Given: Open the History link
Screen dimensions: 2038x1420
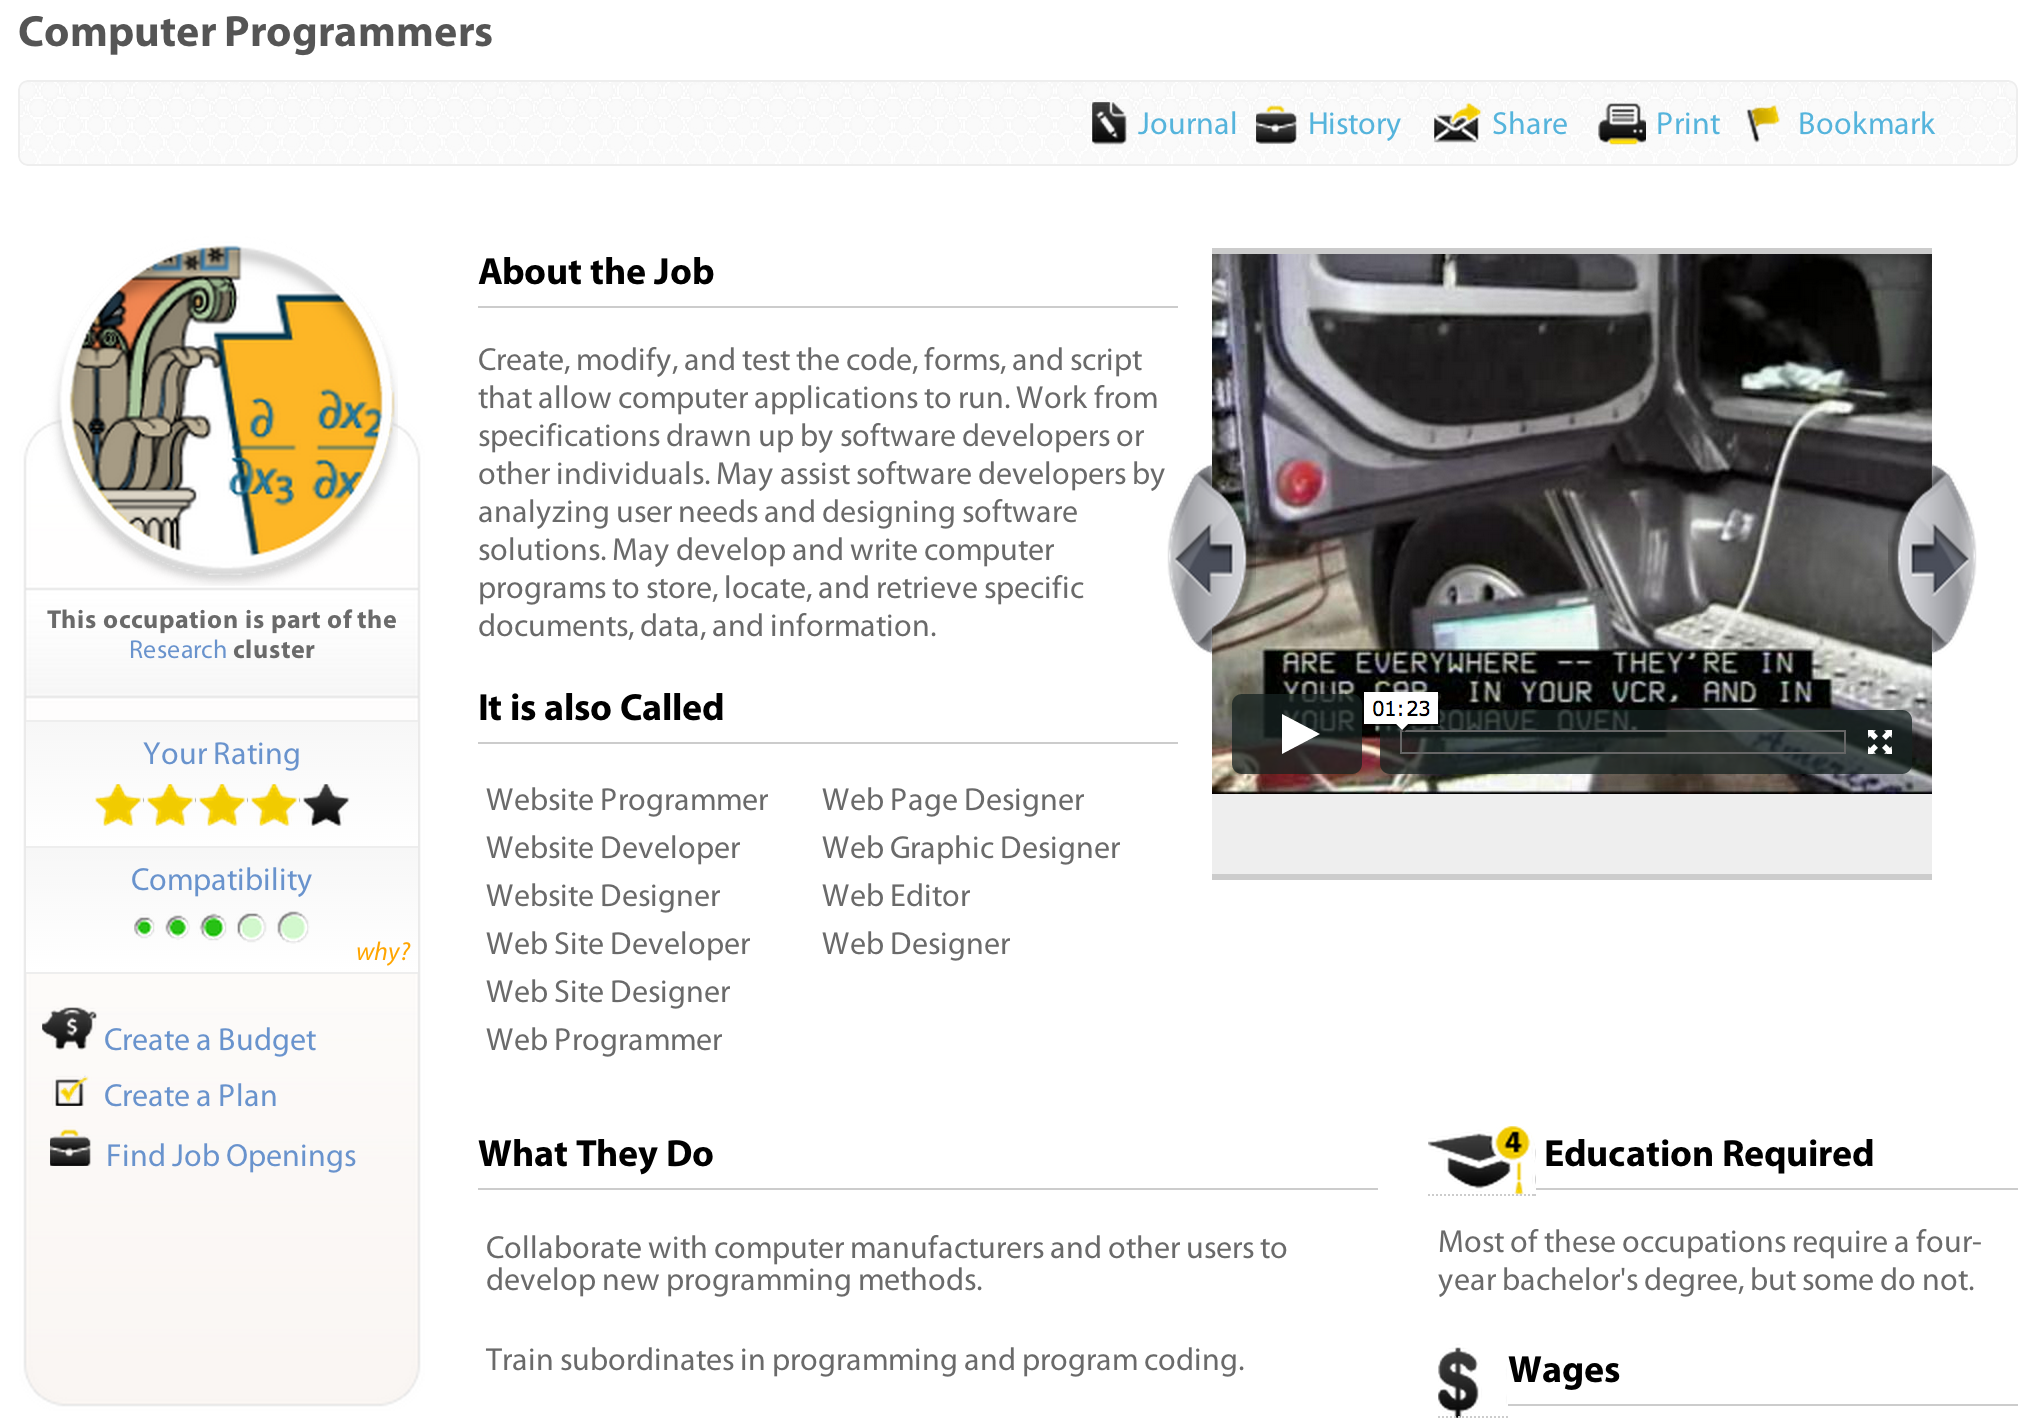Looking at the screenshot, I should pos(1354,123).
